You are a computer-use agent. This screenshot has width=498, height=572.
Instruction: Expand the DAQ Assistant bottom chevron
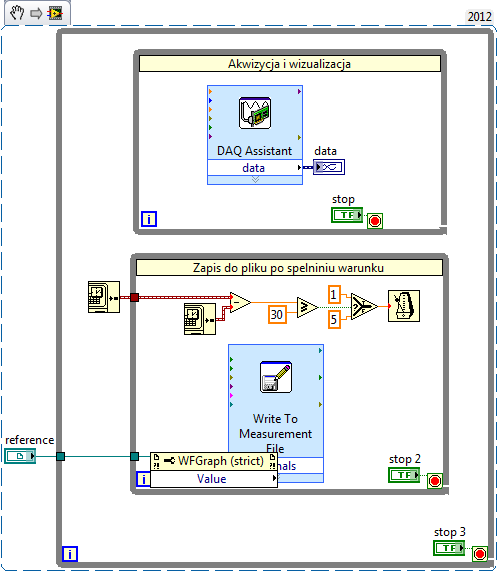click(x=255, y=179)
